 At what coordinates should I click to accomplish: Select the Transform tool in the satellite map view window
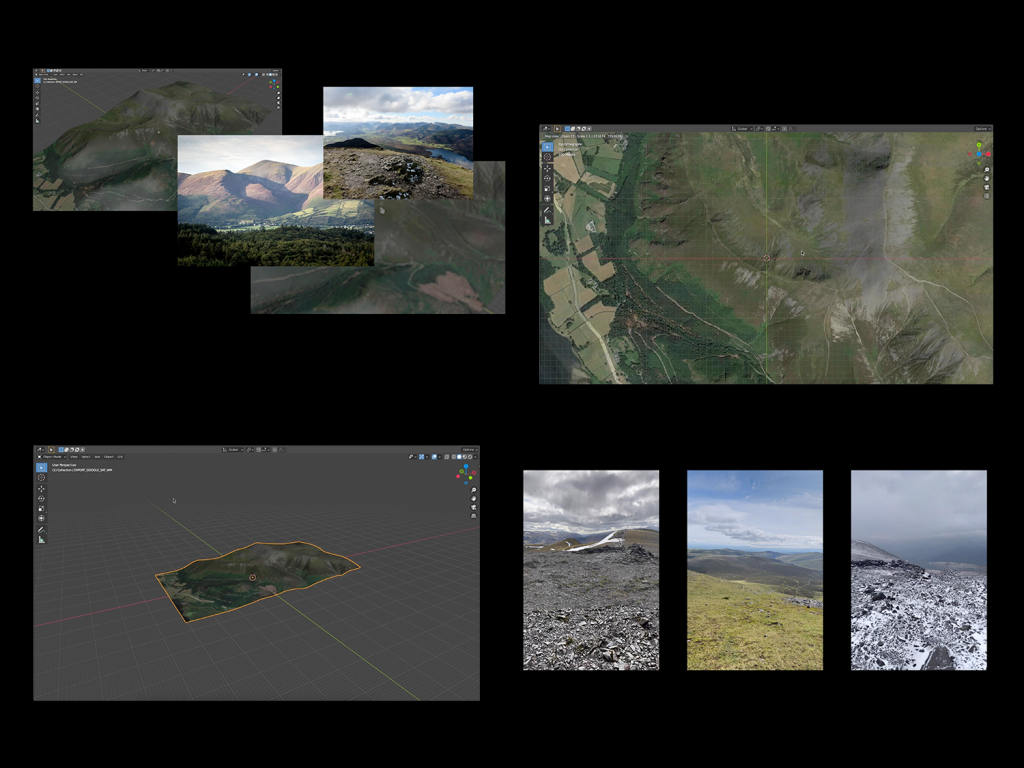pos(547,199)
